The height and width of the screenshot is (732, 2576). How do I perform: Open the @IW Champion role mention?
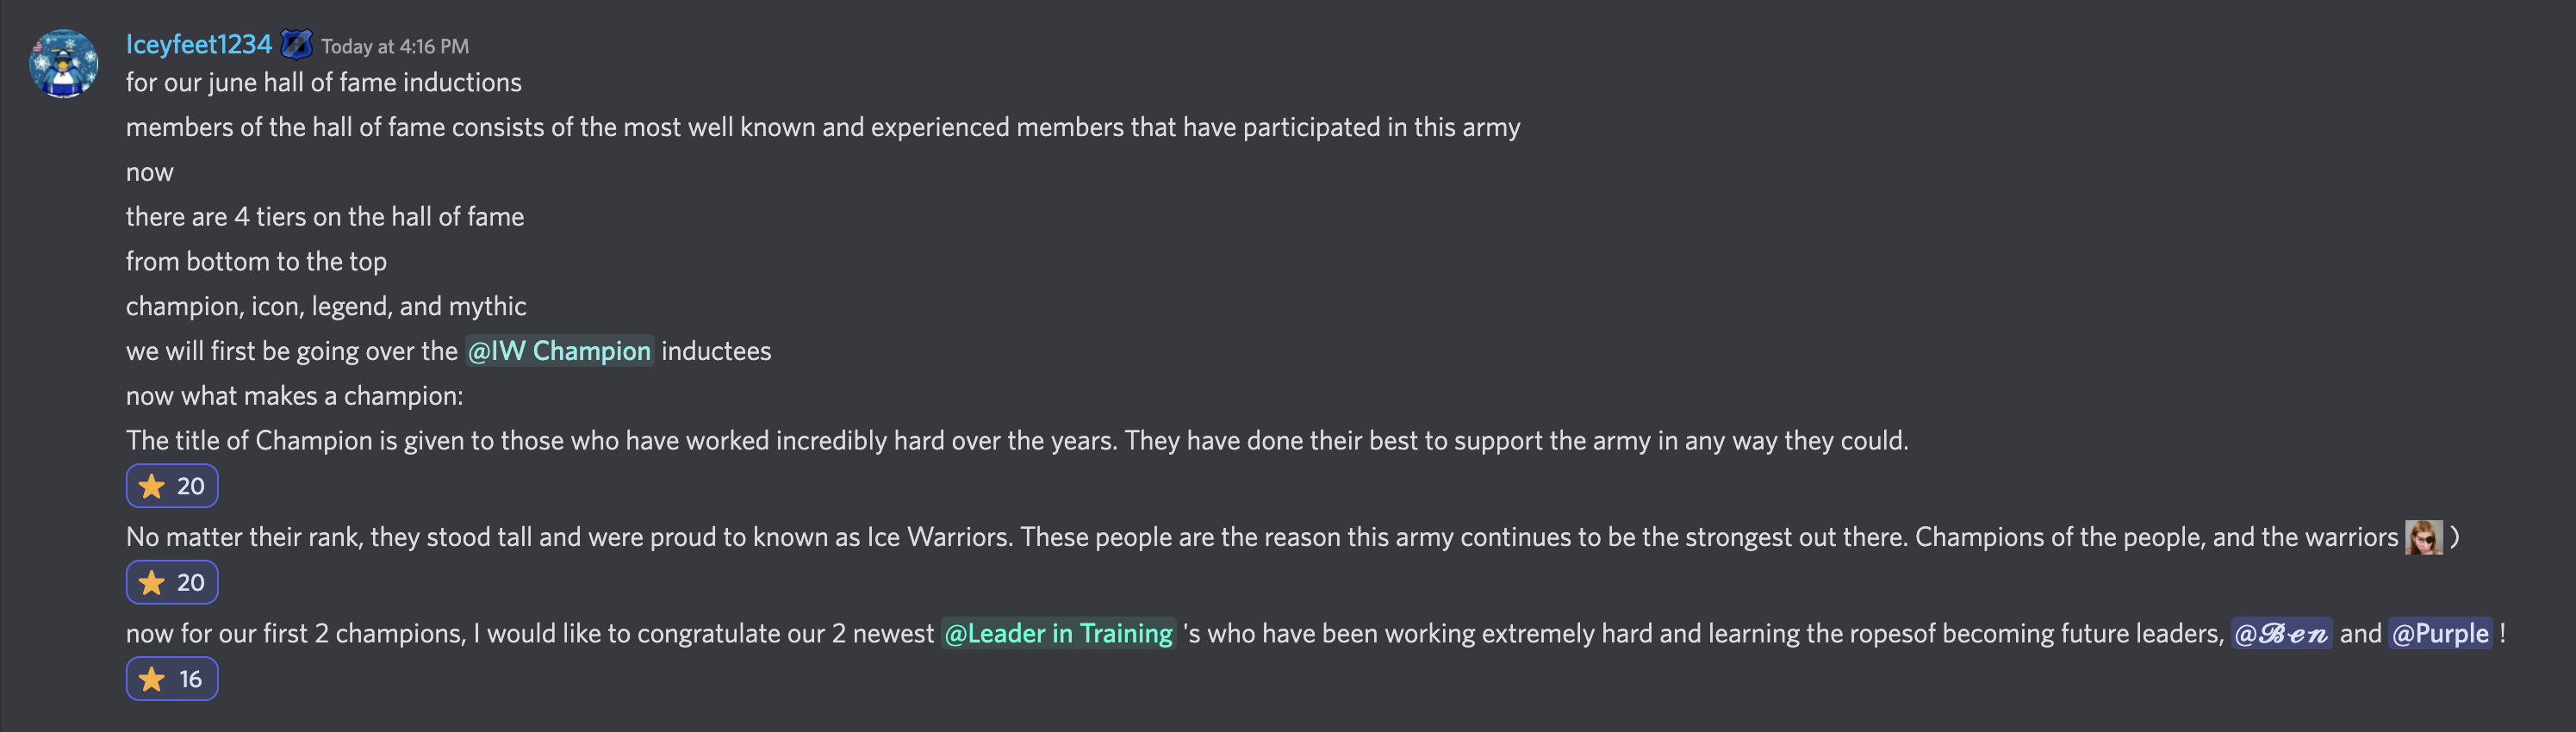point(559,351)
